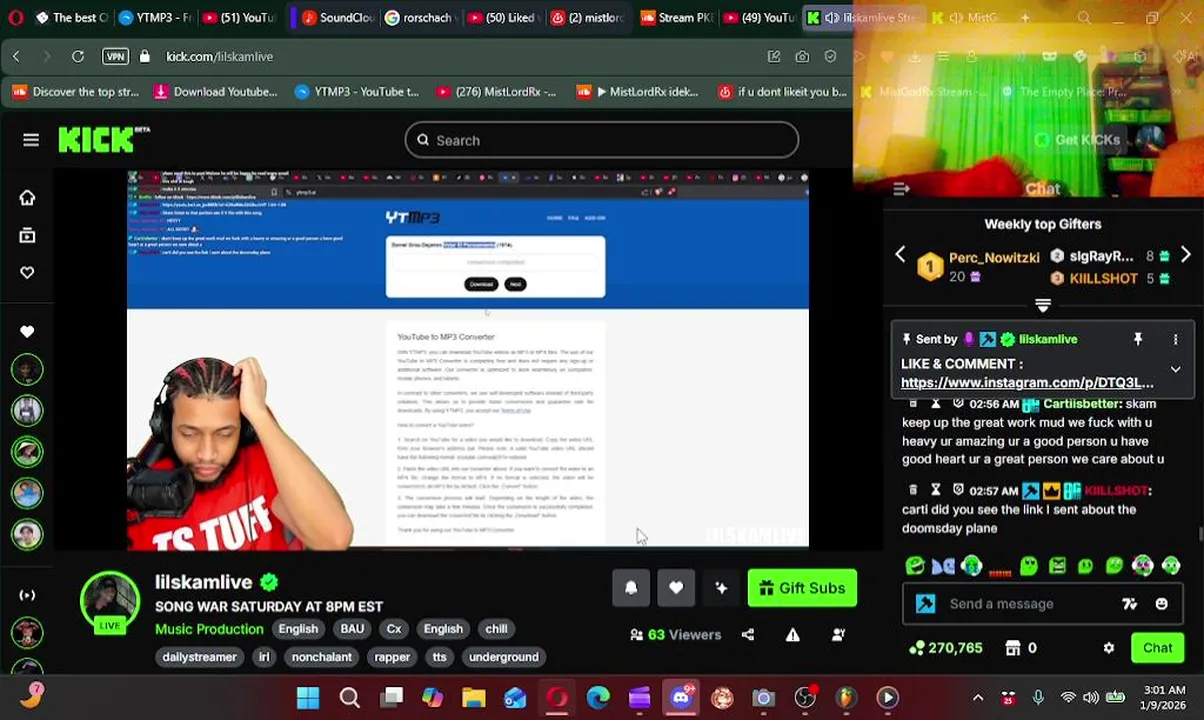Delete KIILLSHOT's message with trash icon
The height and width of the screenshot is (720, 1204).
click(913, 490)
